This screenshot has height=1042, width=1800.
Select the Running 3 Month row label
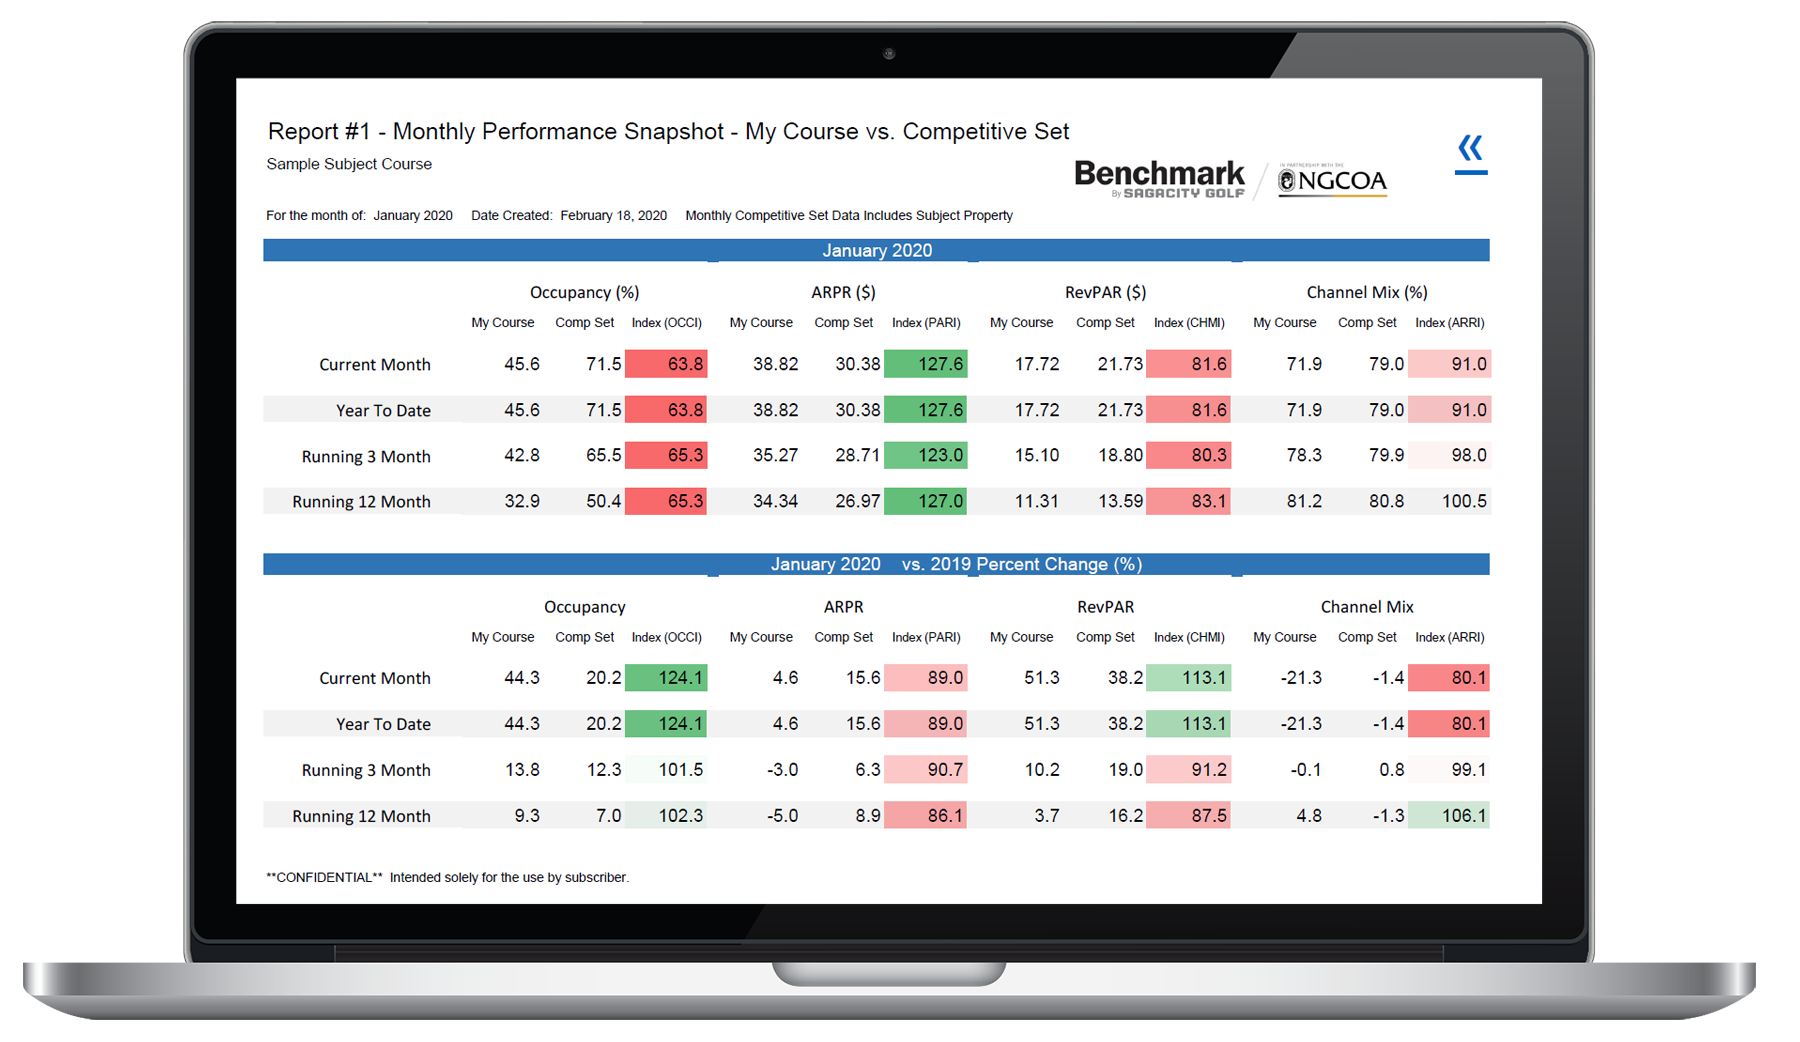pos(366,456)
